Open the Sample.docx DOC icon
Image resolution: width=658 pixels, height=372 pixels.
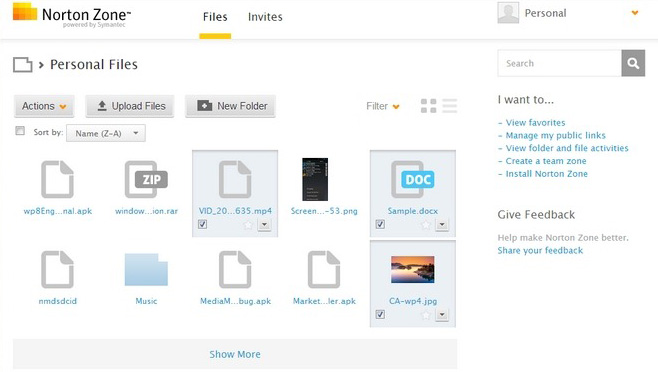413,179
